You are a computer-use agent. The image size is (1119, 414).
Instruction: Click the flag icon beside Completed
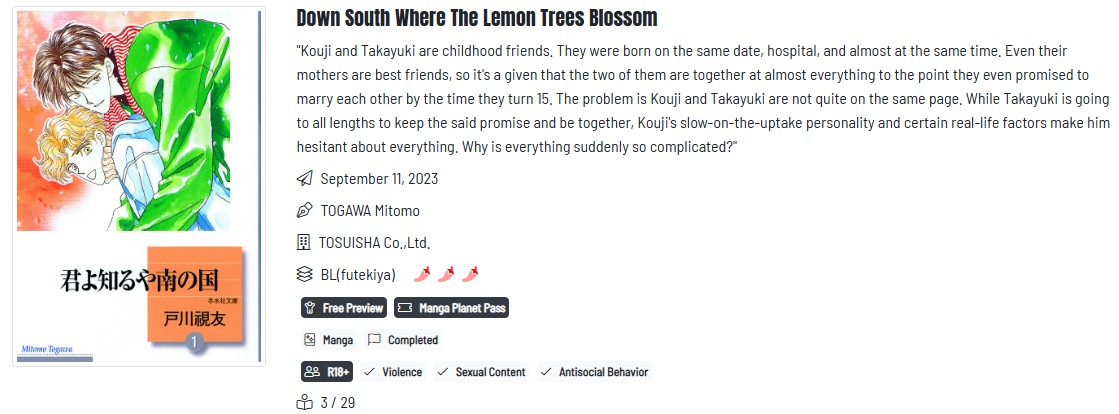coord(374,340)
